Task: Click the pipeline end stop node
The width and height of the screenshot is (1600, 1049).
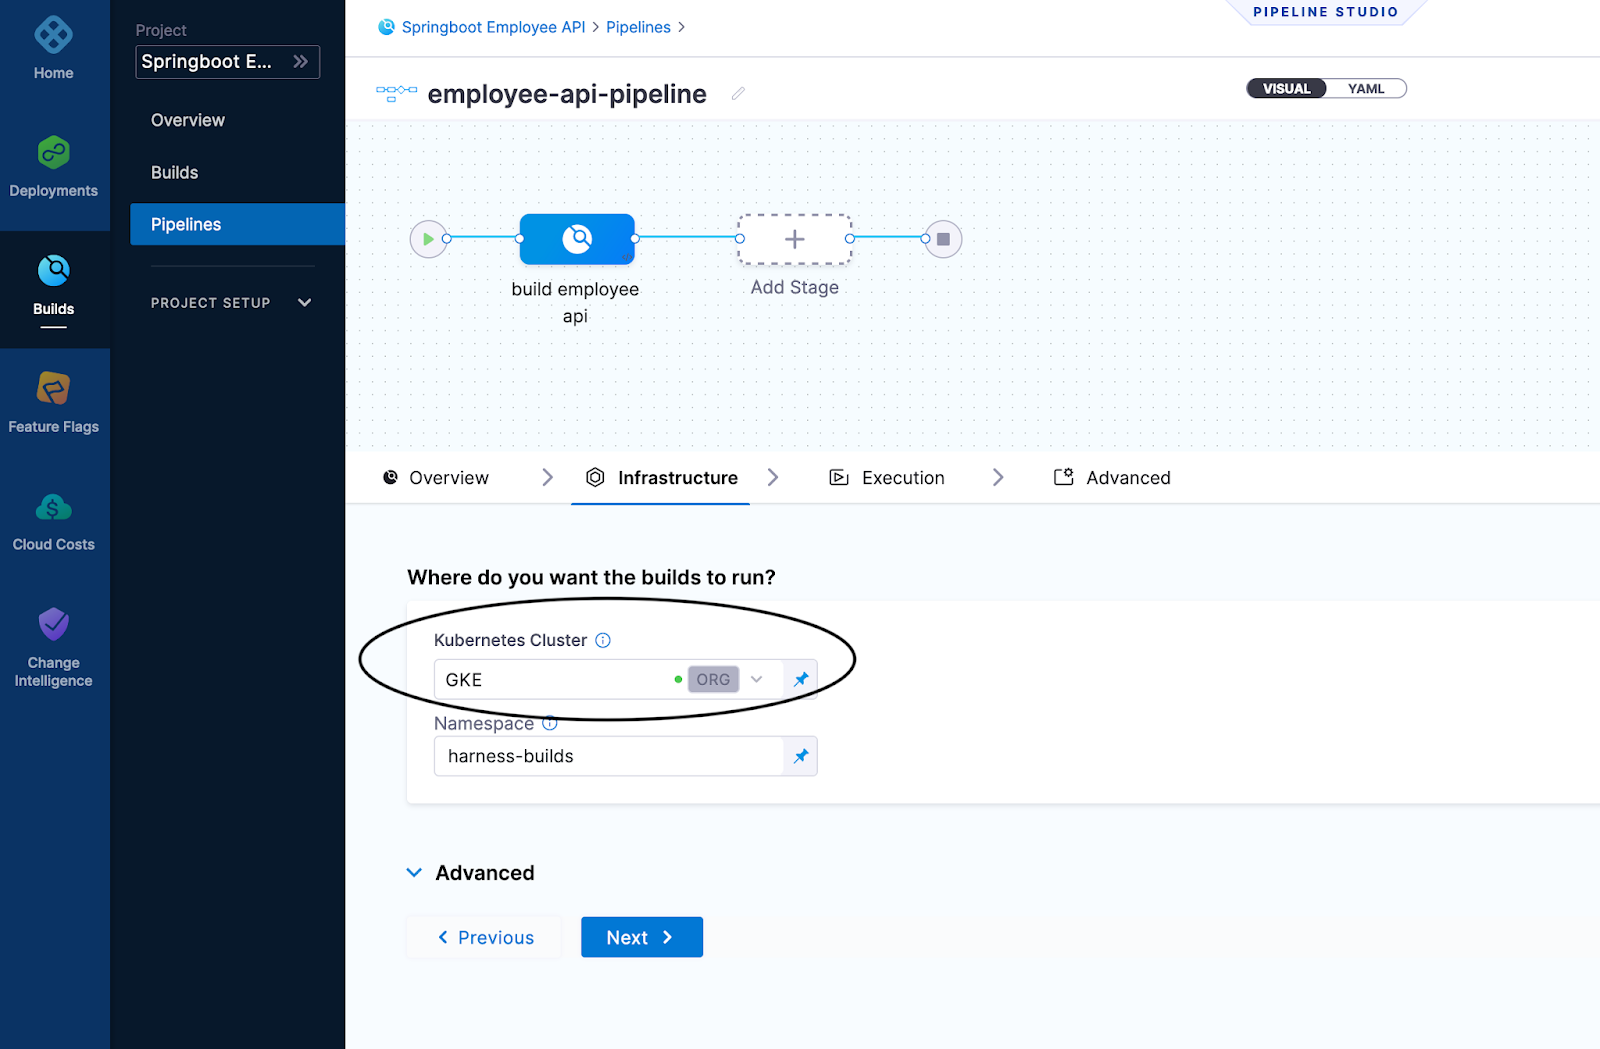Action: 943,239
